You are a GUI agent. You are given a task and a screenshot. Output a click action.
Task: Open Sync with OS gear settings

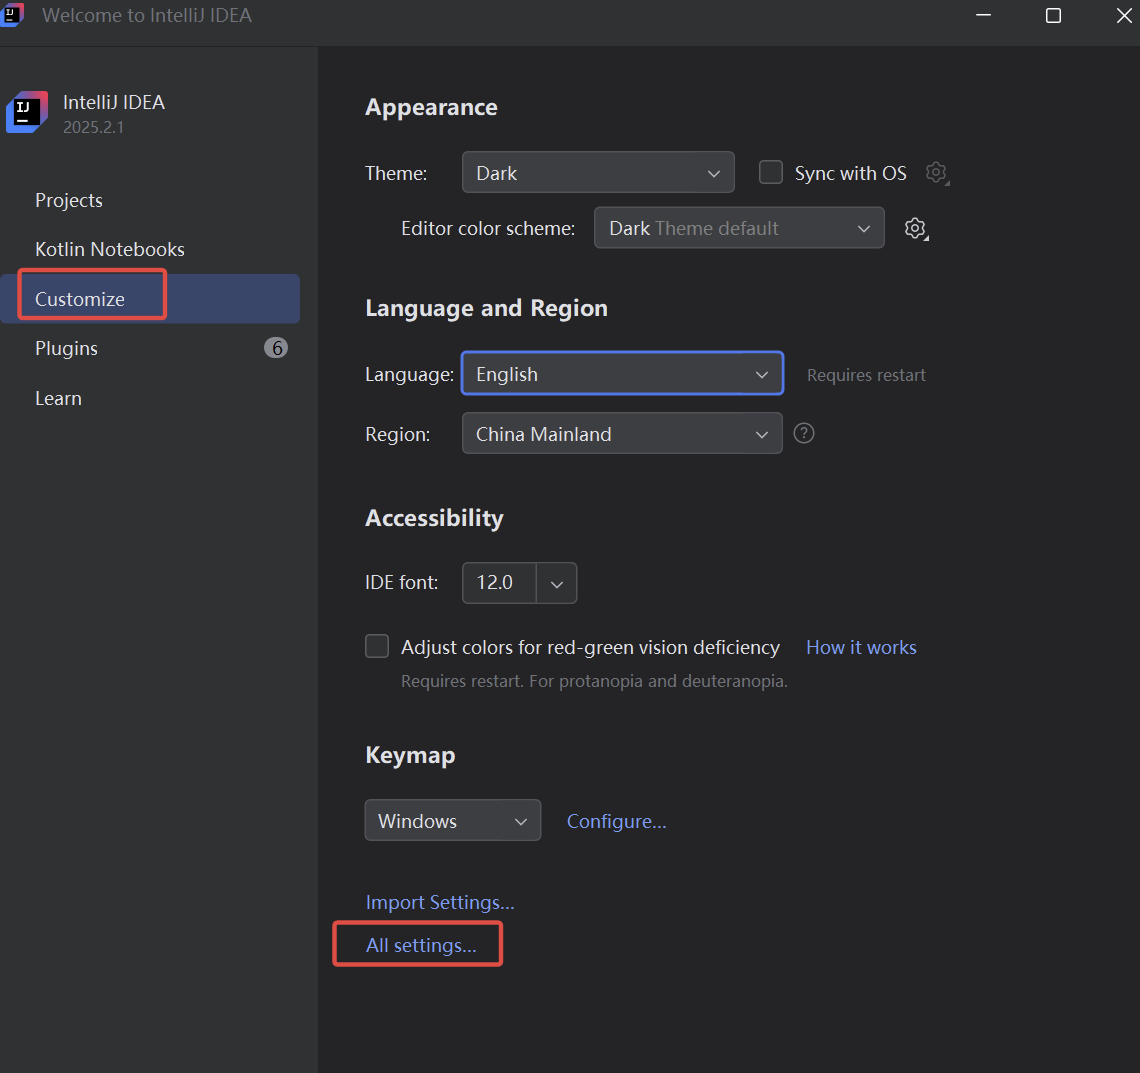click(937, 173)
